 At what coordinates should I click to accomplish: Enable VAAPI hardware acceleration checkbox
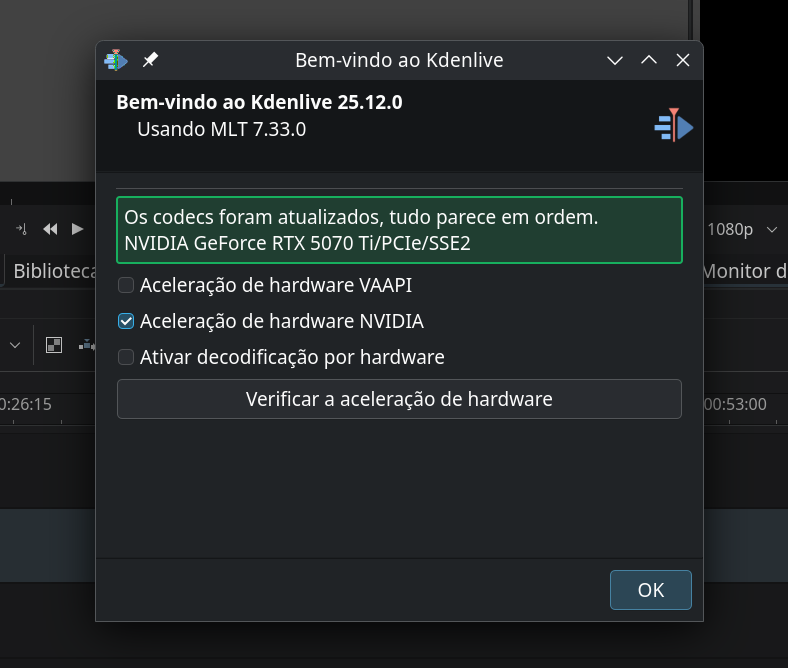[x=126, y=285]
